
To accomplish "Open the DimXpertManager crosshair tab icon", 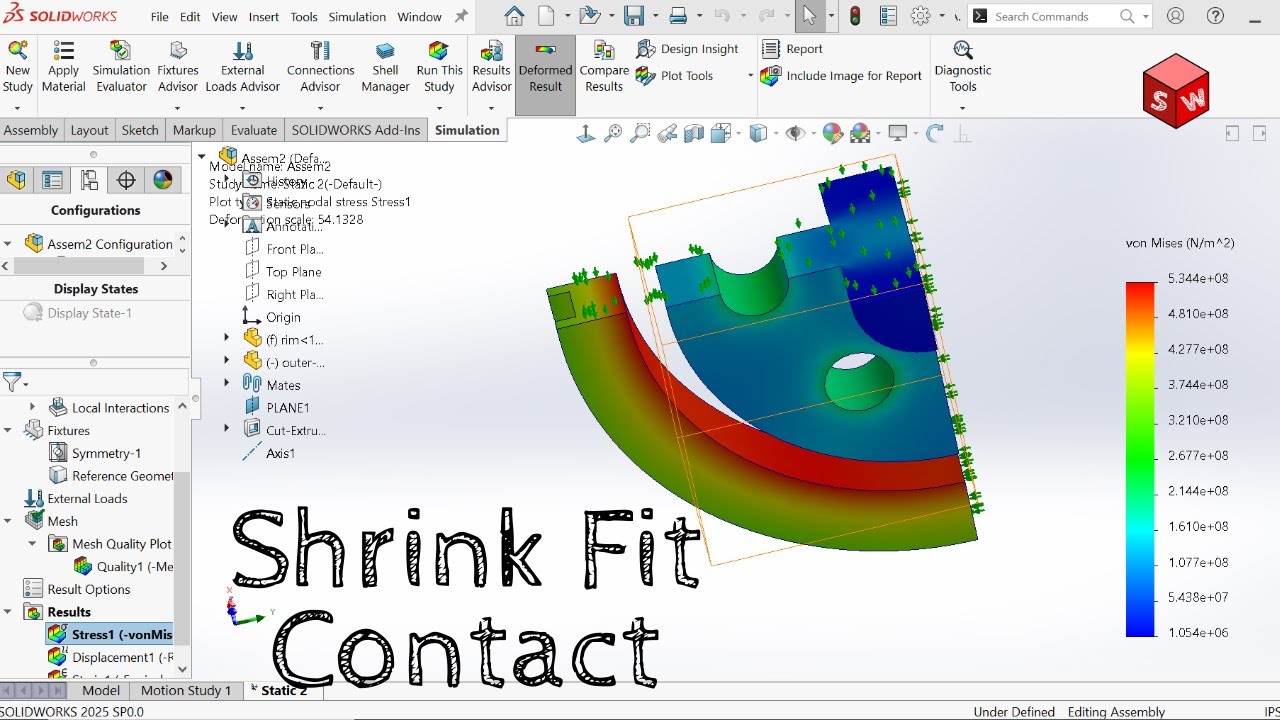I will (x=126, y=180).
